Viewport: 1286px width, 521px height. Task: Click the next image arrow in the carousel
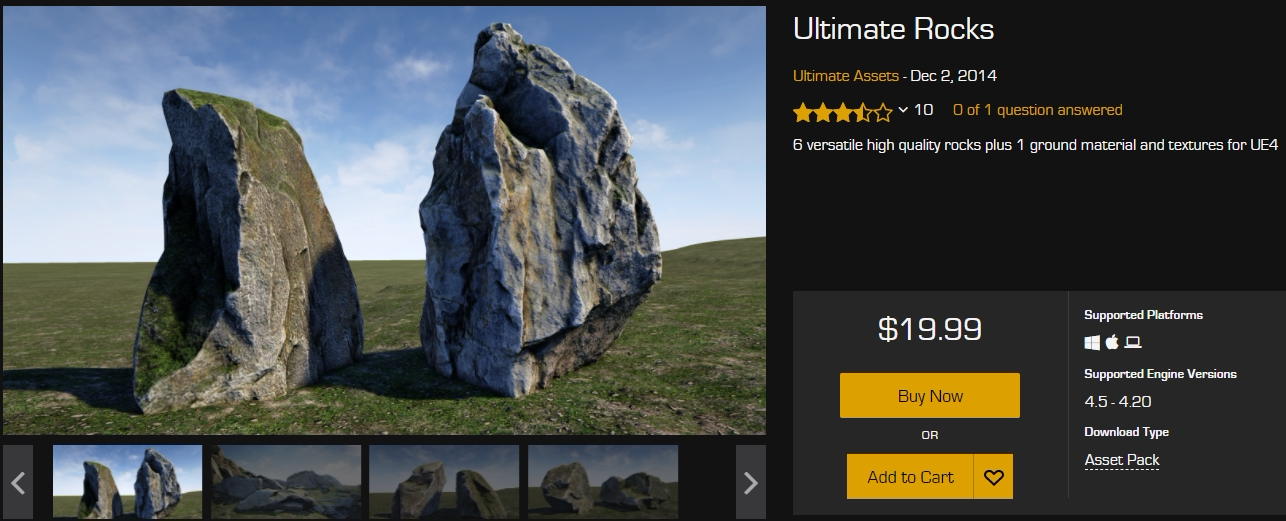pyautogui.click(x=751, y=482)
